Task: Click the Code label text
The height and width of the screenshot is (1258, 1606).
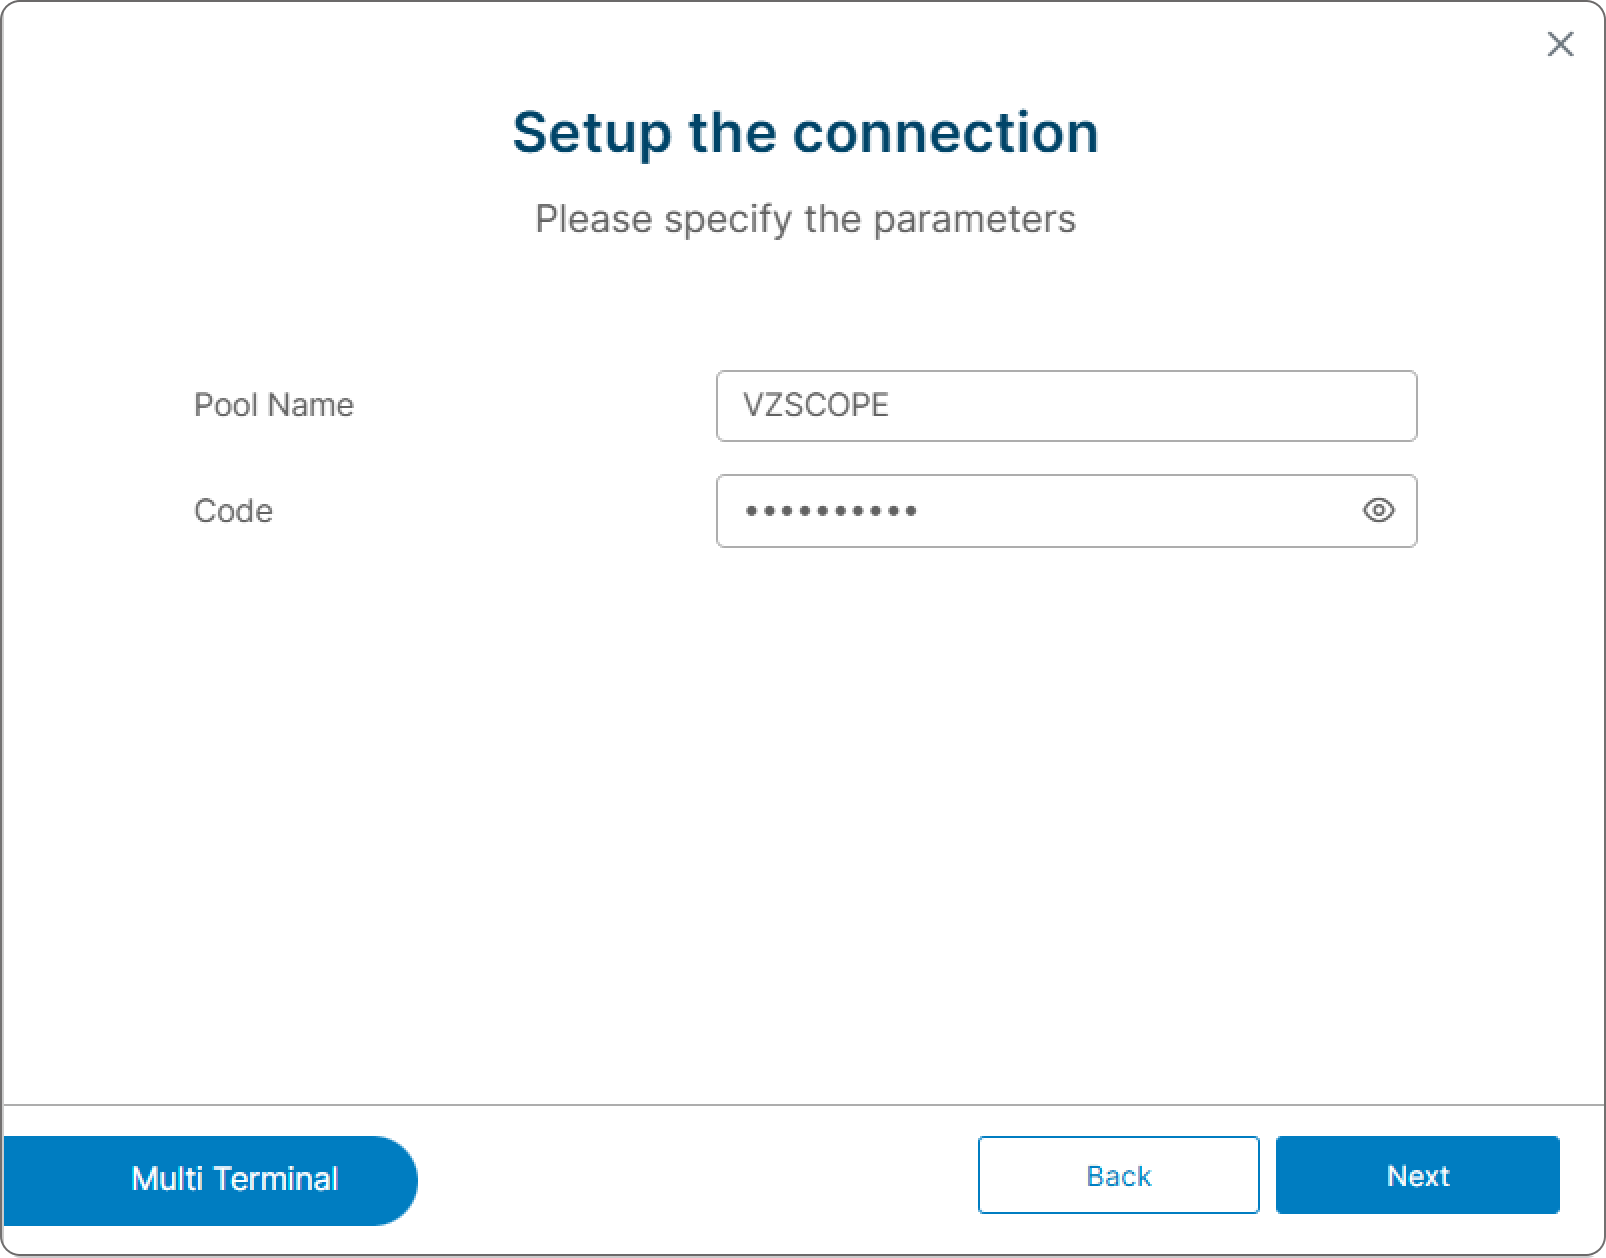Action: click(x=233, y=511)
